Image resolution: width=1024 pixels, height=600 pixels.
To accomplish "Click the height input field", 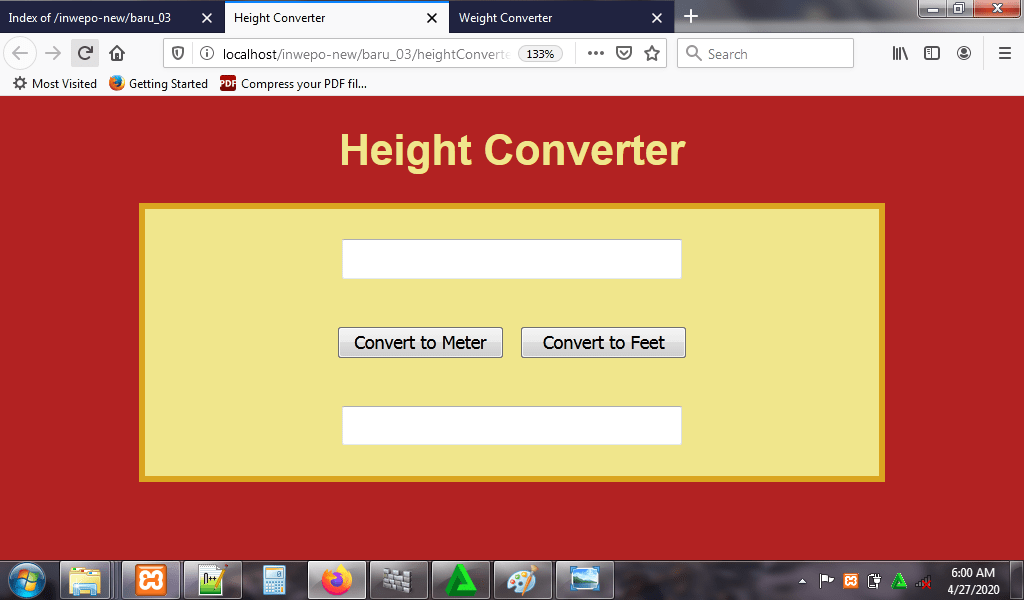I will point(512,259).
